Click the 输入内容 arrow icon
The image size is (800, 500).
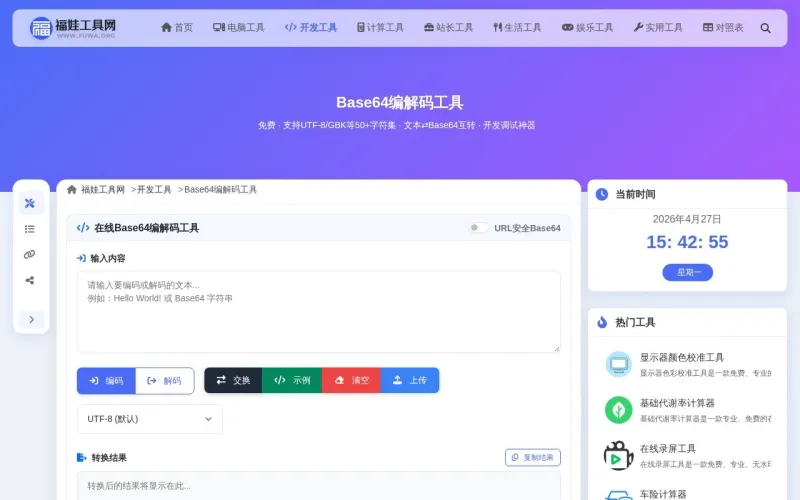[x=81, y=258]
